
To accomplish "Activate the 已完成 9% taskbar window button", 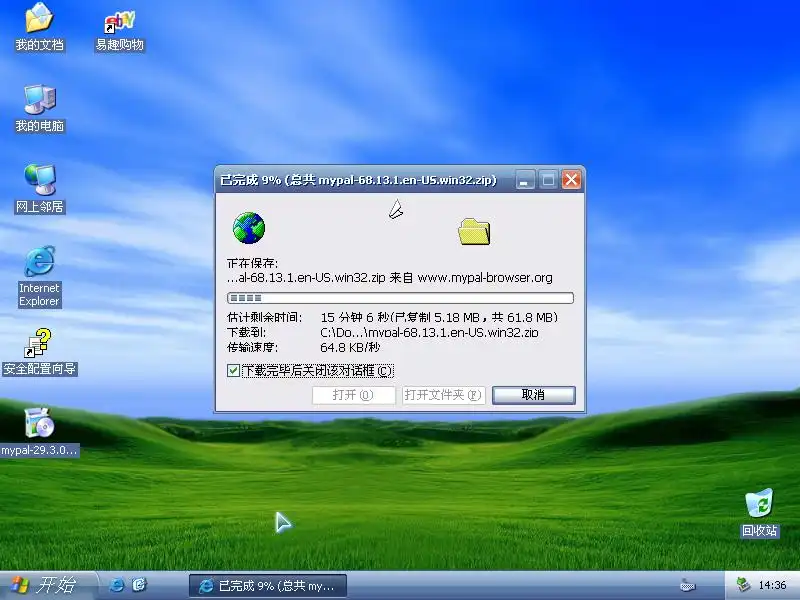I will [x=268, y=586].
